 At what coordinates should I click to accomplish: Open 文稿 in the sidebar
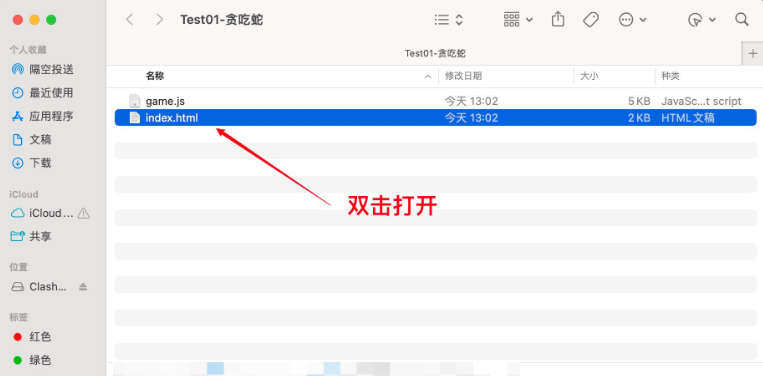(40, 140)
